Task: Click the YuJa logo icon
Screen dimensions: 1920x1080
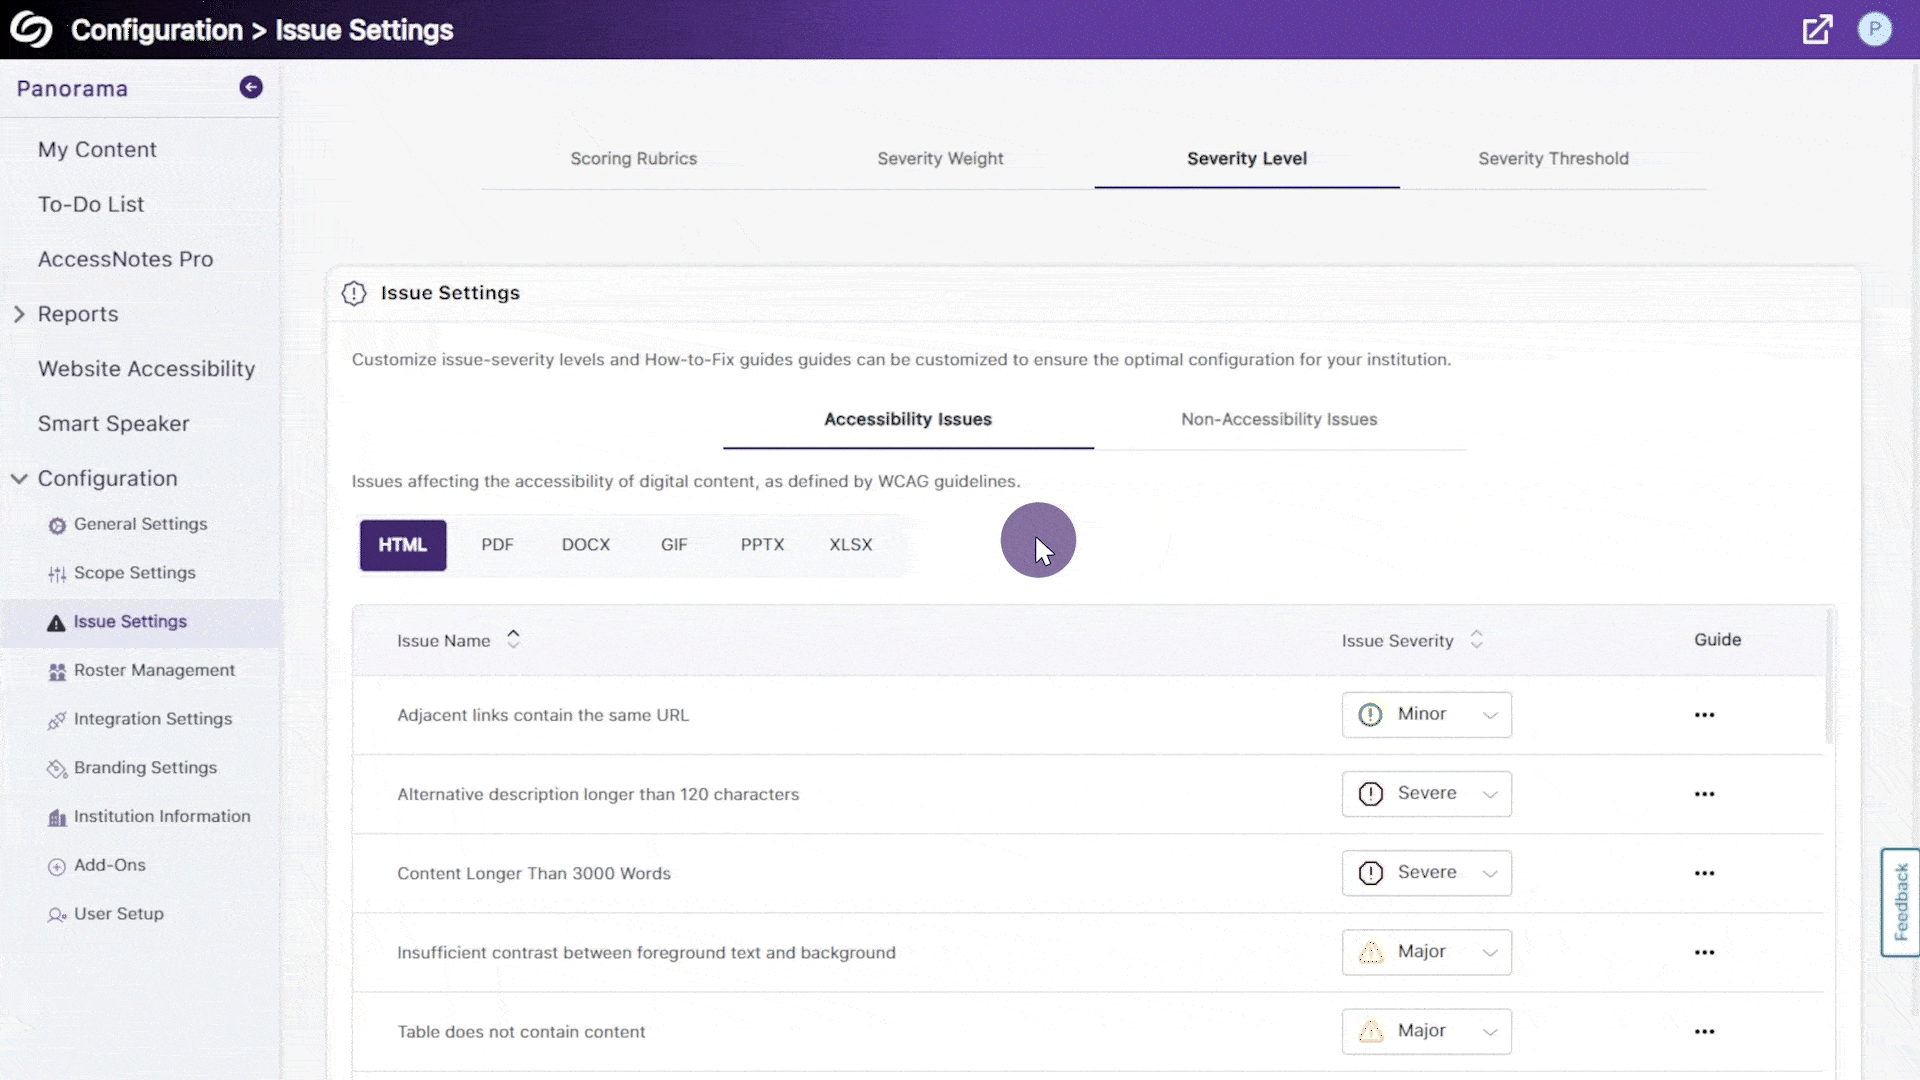Action: (31, 30)
